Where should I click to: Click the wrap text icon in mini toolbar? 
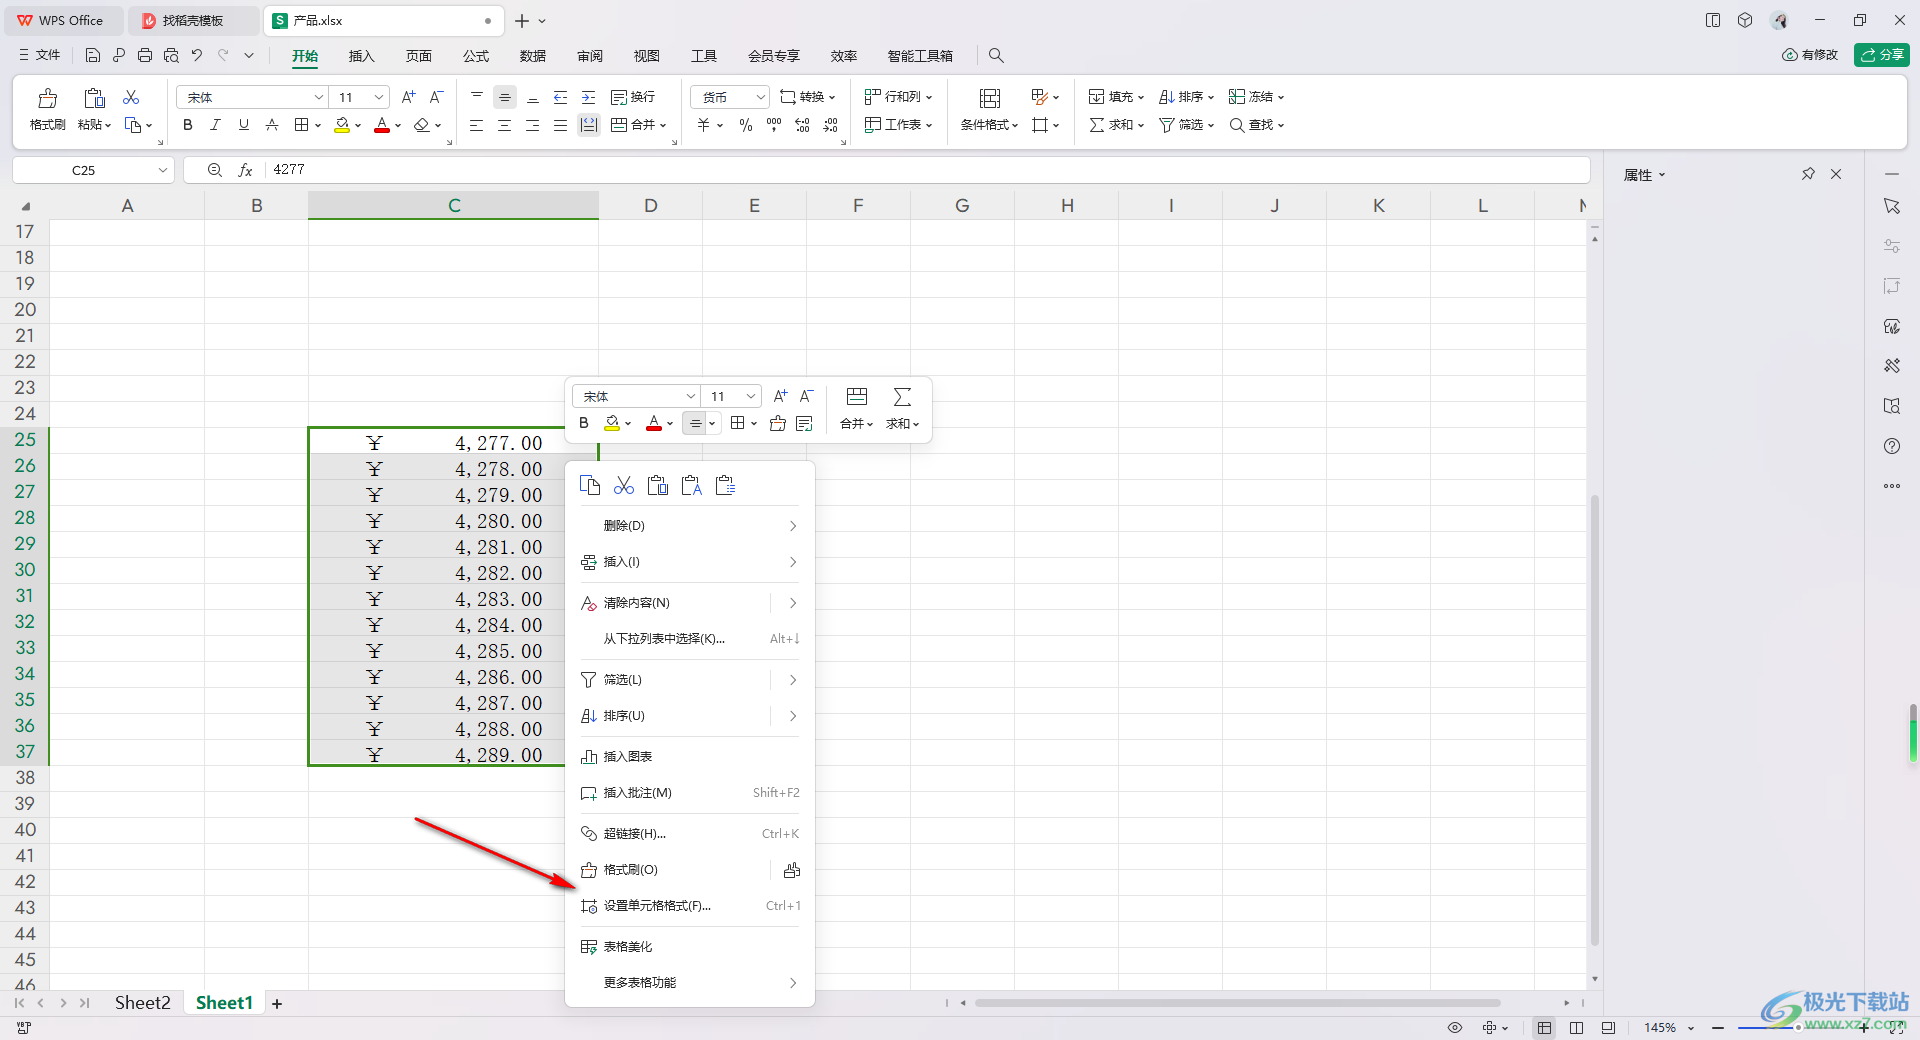click(805, 424)
